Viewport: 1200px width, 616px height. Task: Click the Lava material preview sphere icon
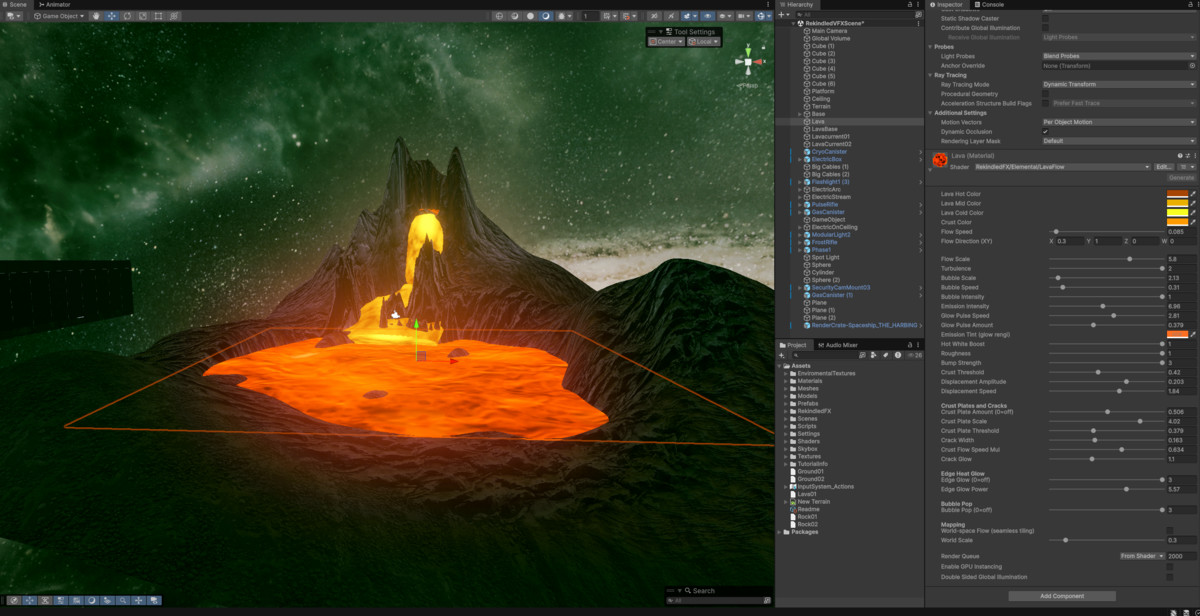pyautogui.click(x=940, y=160)
